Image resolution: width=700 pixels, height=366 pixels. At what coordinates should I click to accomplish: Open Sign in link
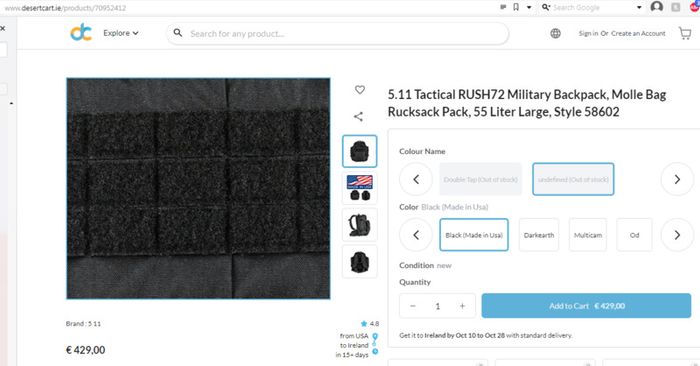(x=588, y=33)
